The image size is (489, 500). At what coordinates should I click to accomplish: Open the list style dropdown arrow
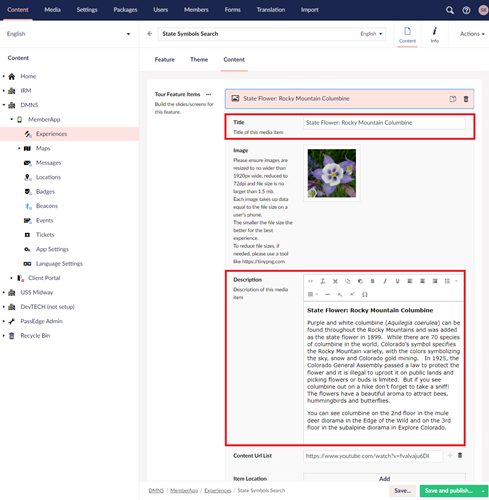456,281
